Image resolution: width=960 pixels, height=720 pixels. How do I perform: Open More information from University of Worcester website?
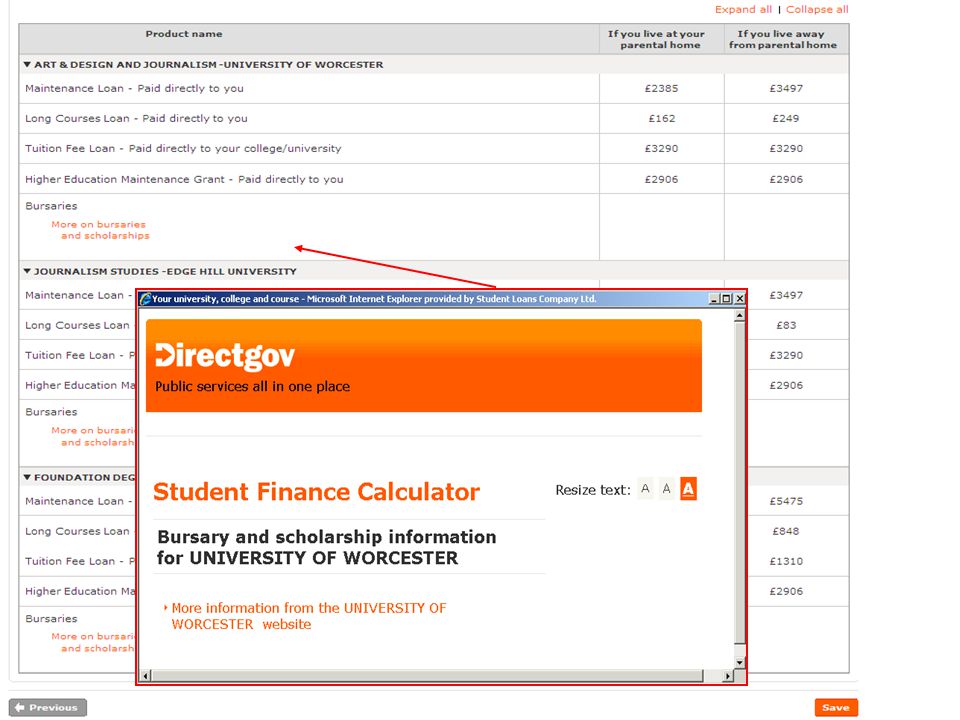(x=309, y=616)
